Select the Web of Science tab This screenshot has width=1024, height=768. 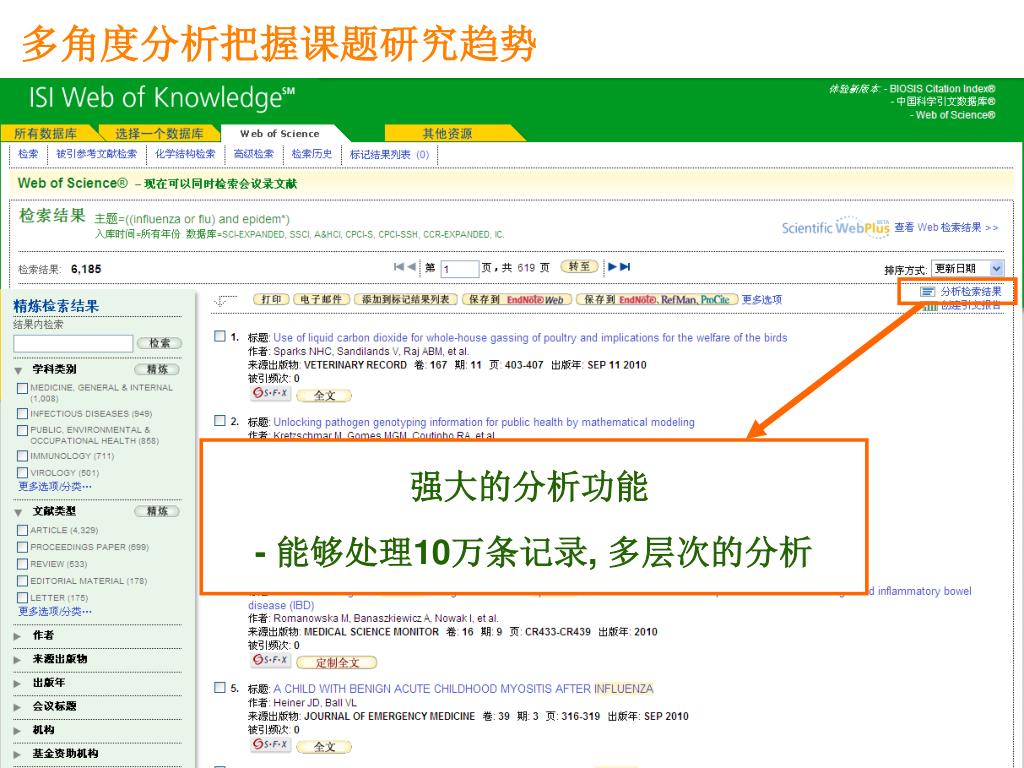280,133
